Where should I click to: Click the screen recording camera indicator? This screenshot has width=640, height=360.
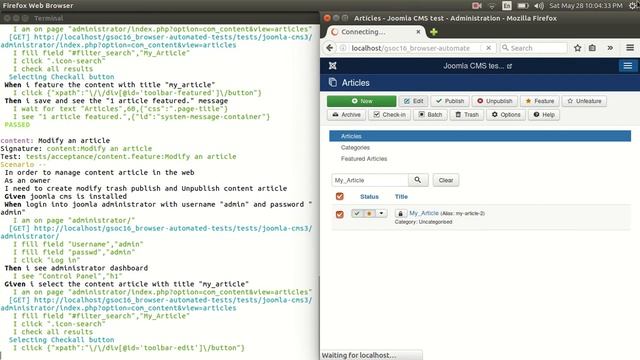tap(477, 6)
